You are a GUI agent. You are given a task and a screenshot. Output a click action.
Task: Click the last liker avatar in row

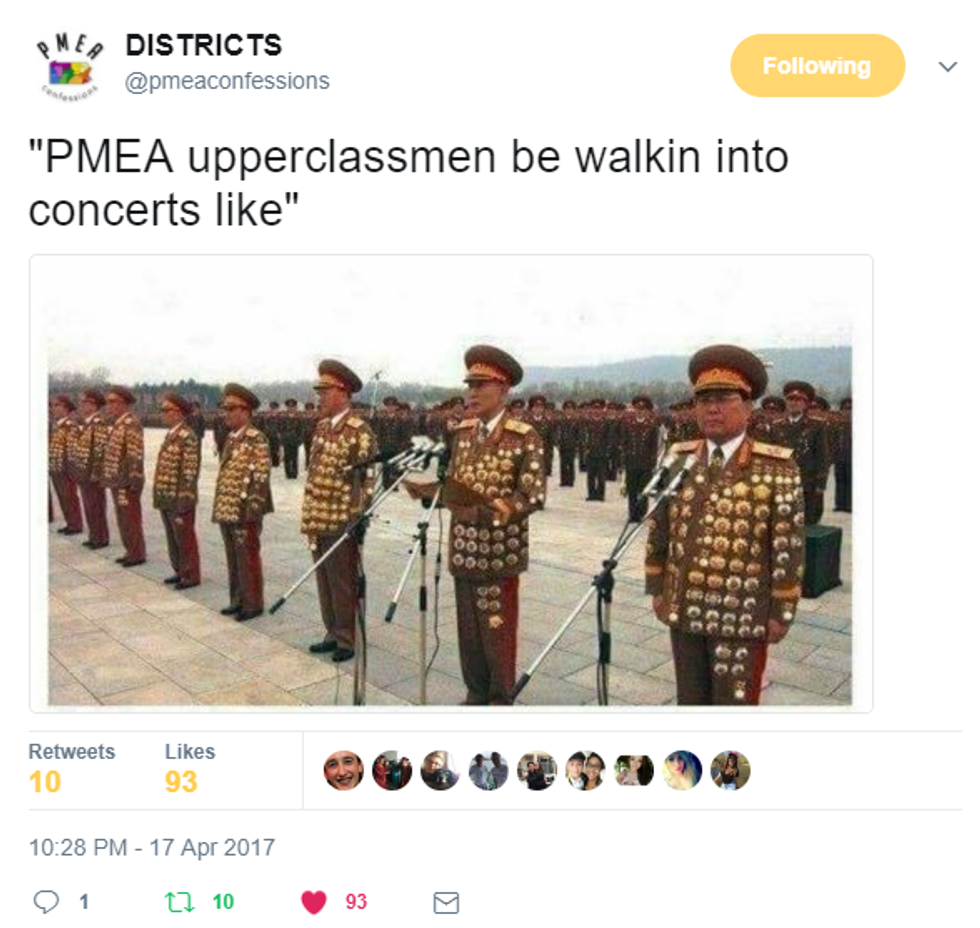[x=731, y=770]
